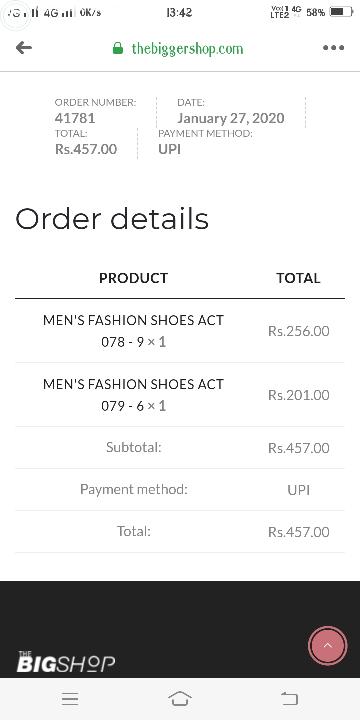The image size is (360, 720).
Task: Tap the green secure padlock icon
Action: point(118,48)
